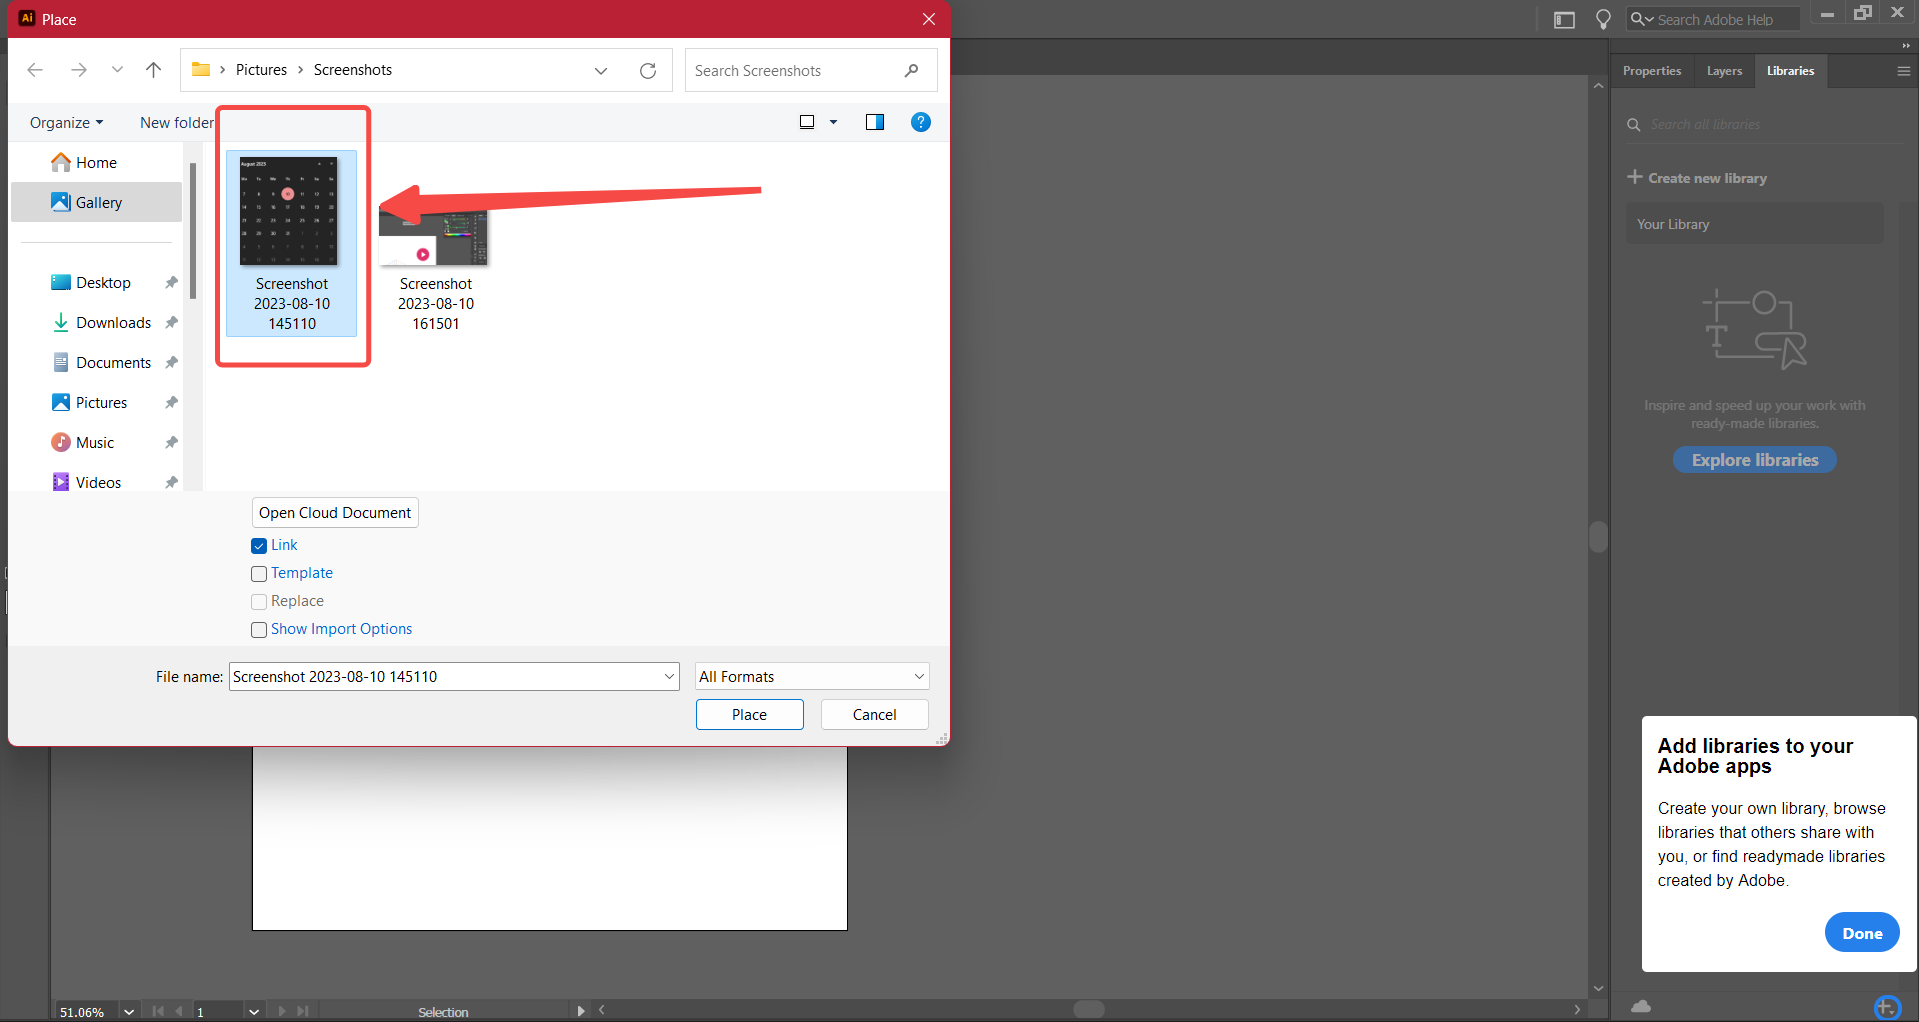Screen dimensions: 1919x1022
Task: Go back in the Place dialog
Action: (x=35, y=70)
